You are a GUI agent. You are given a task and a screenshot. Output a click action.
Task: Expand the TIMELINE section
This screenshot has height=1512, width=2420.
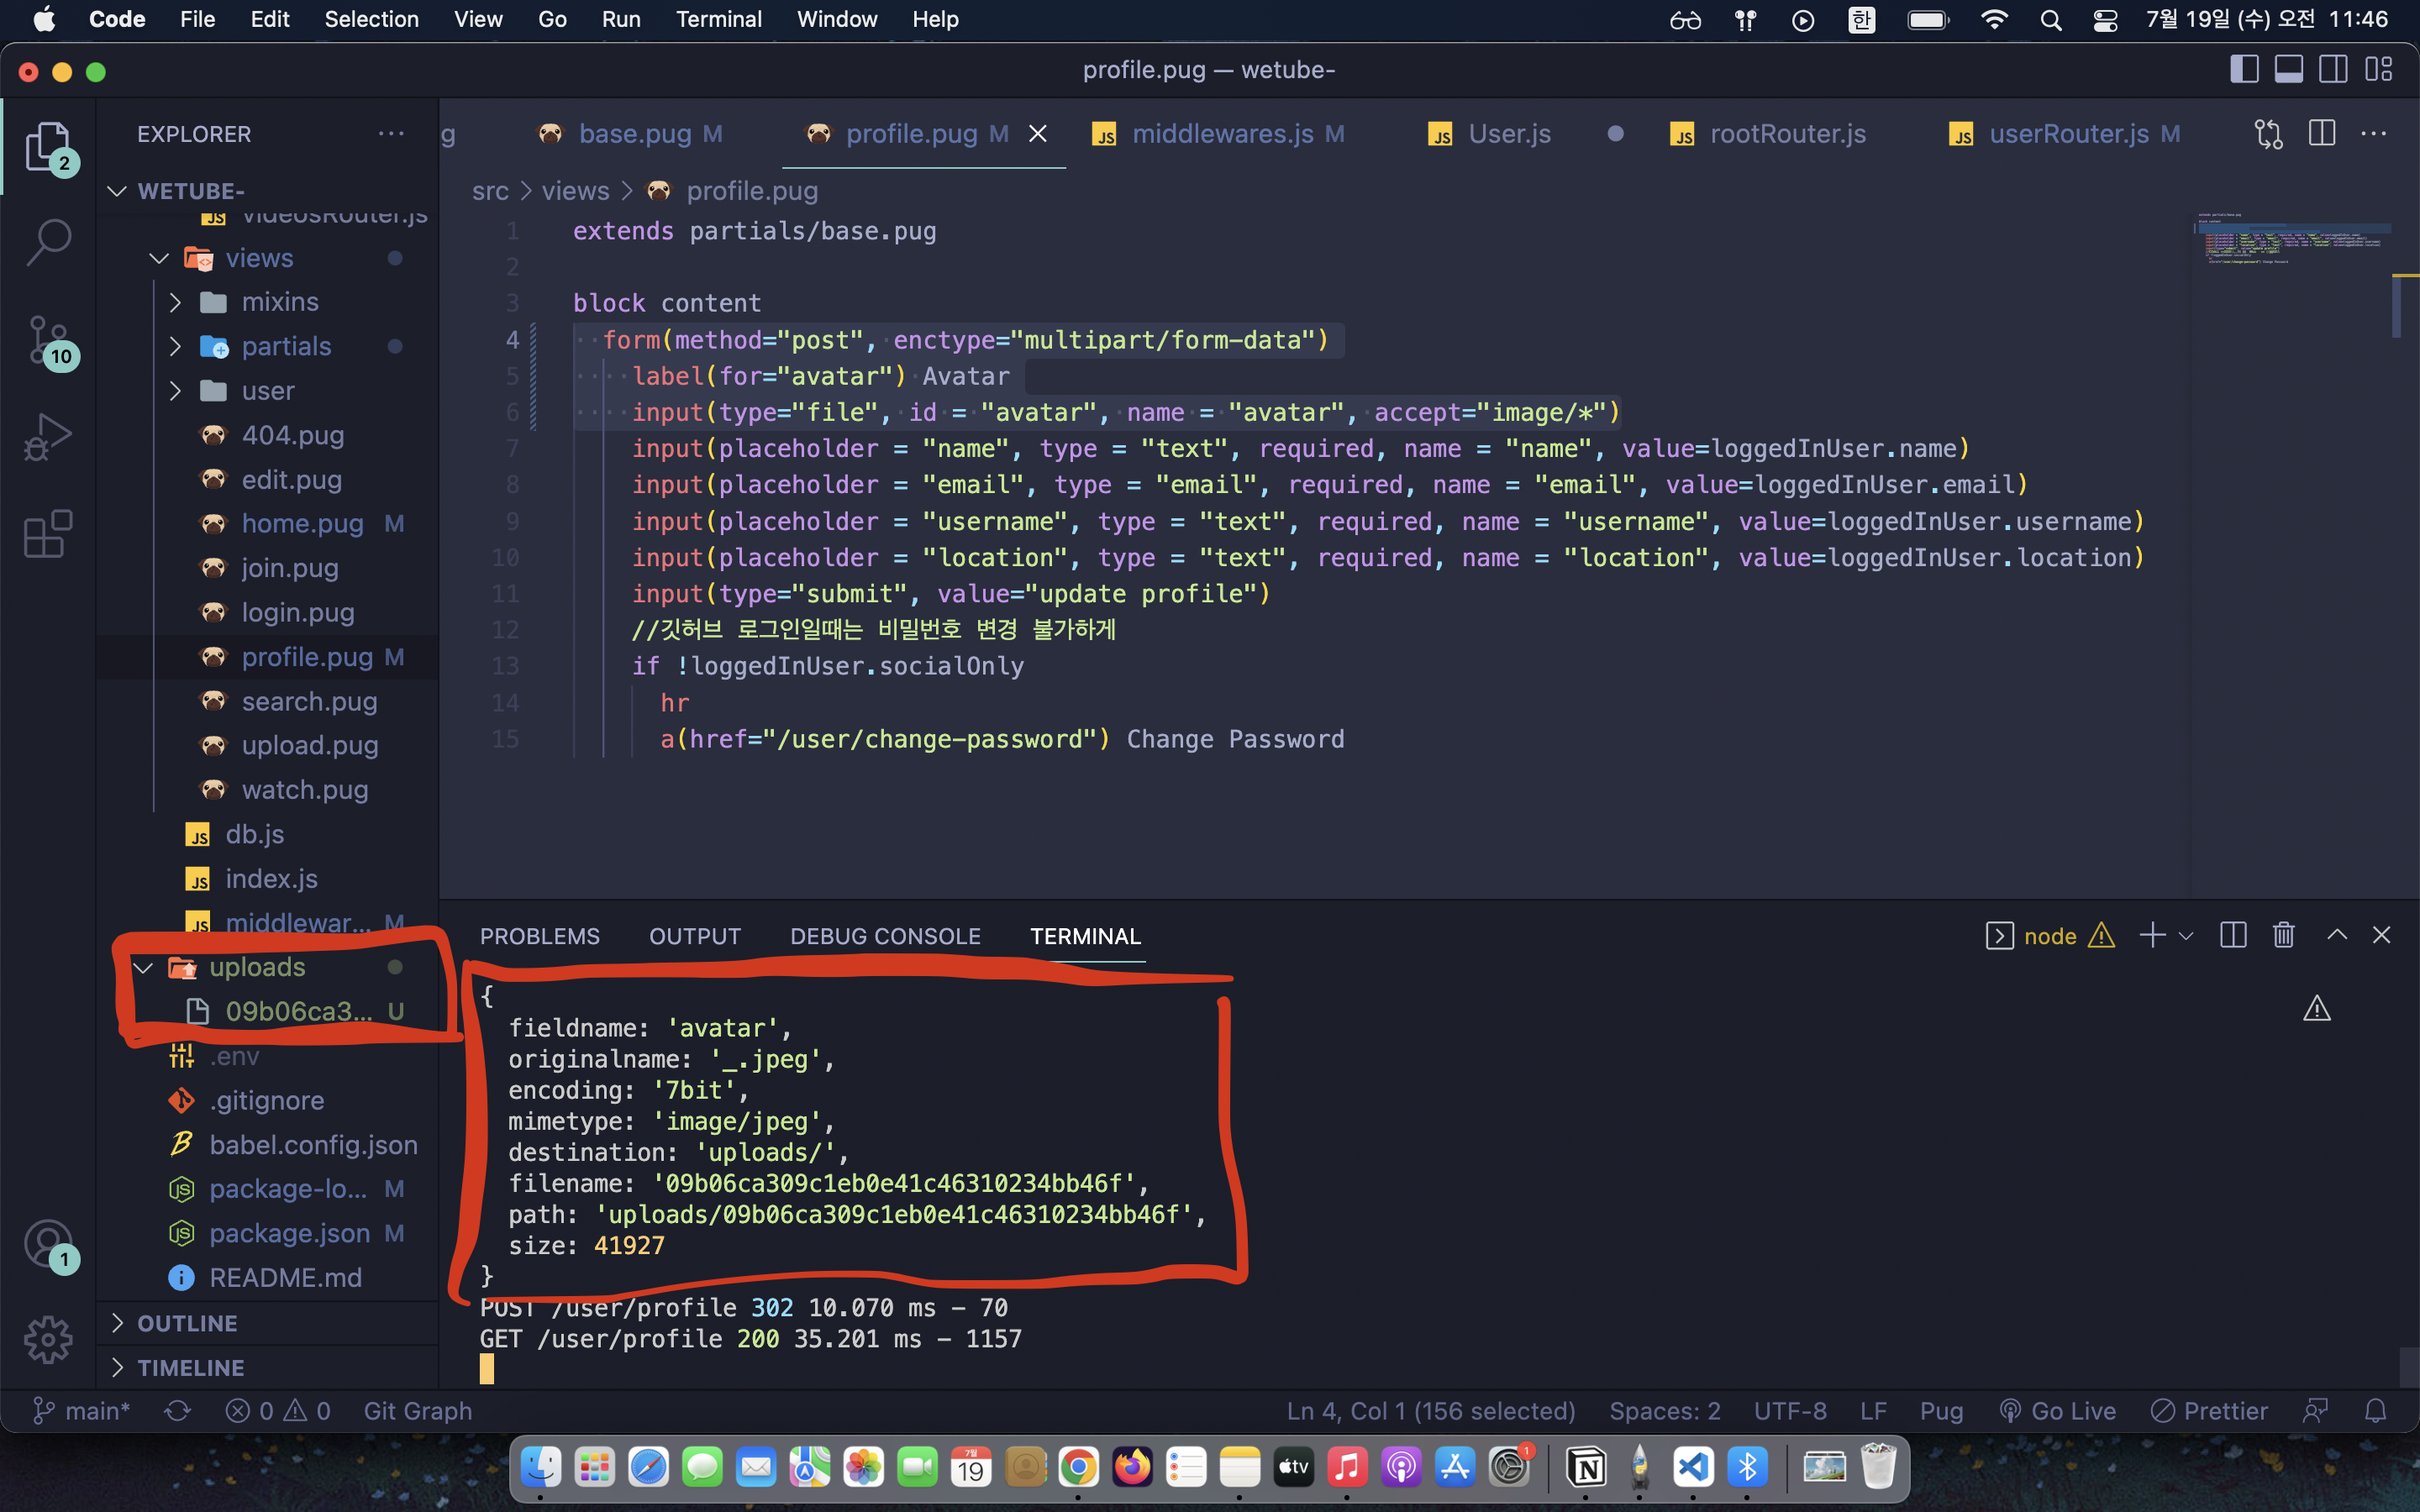coord(118,1367)
